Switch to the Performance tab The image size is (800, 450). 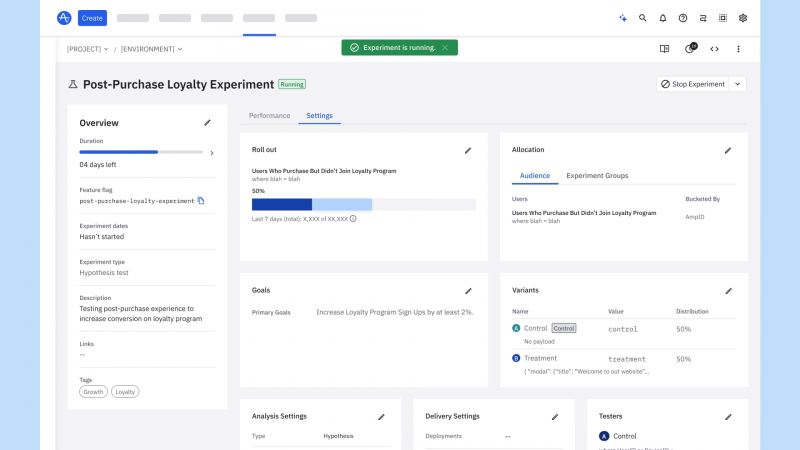coord(269,116)
